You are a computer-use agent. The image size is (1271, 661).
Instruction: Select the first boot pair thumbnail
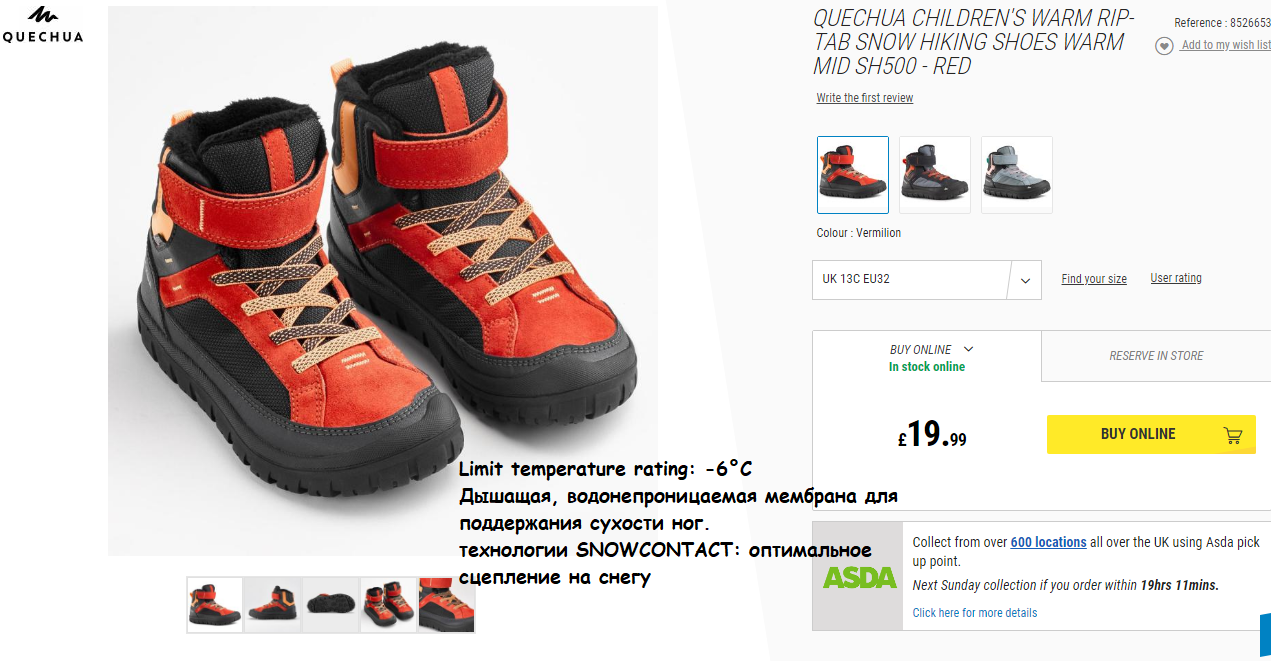click(215, 605)
